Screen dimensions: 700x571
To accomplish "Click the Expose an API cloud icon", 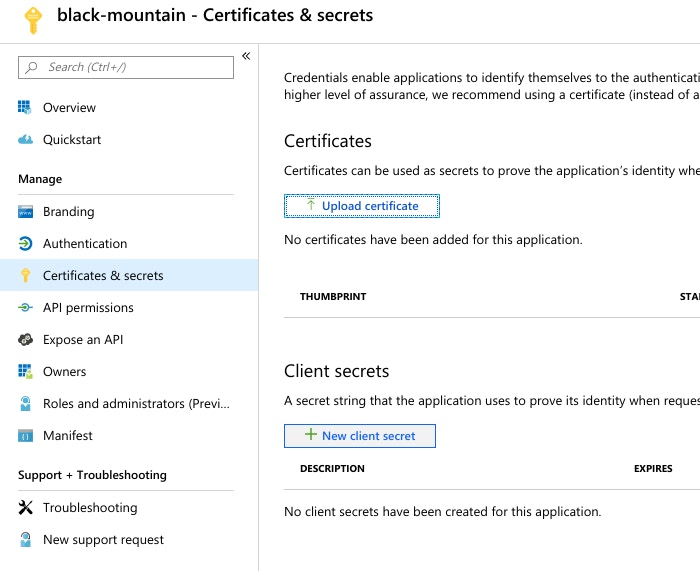I will 26,340.
